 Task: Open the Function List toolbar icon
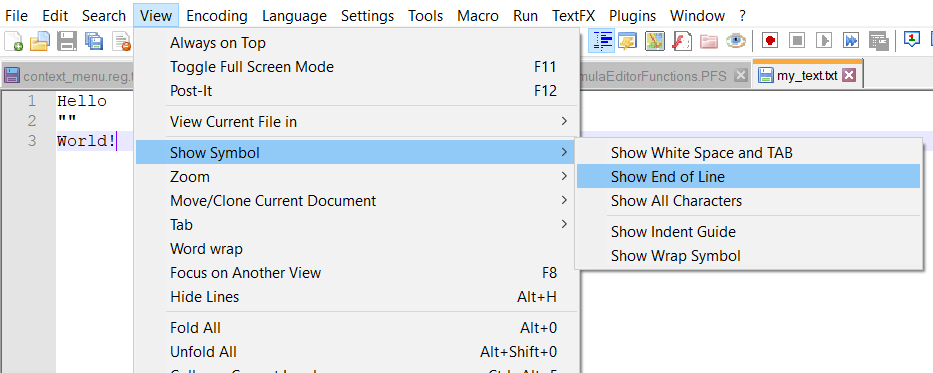click(682, 41)
